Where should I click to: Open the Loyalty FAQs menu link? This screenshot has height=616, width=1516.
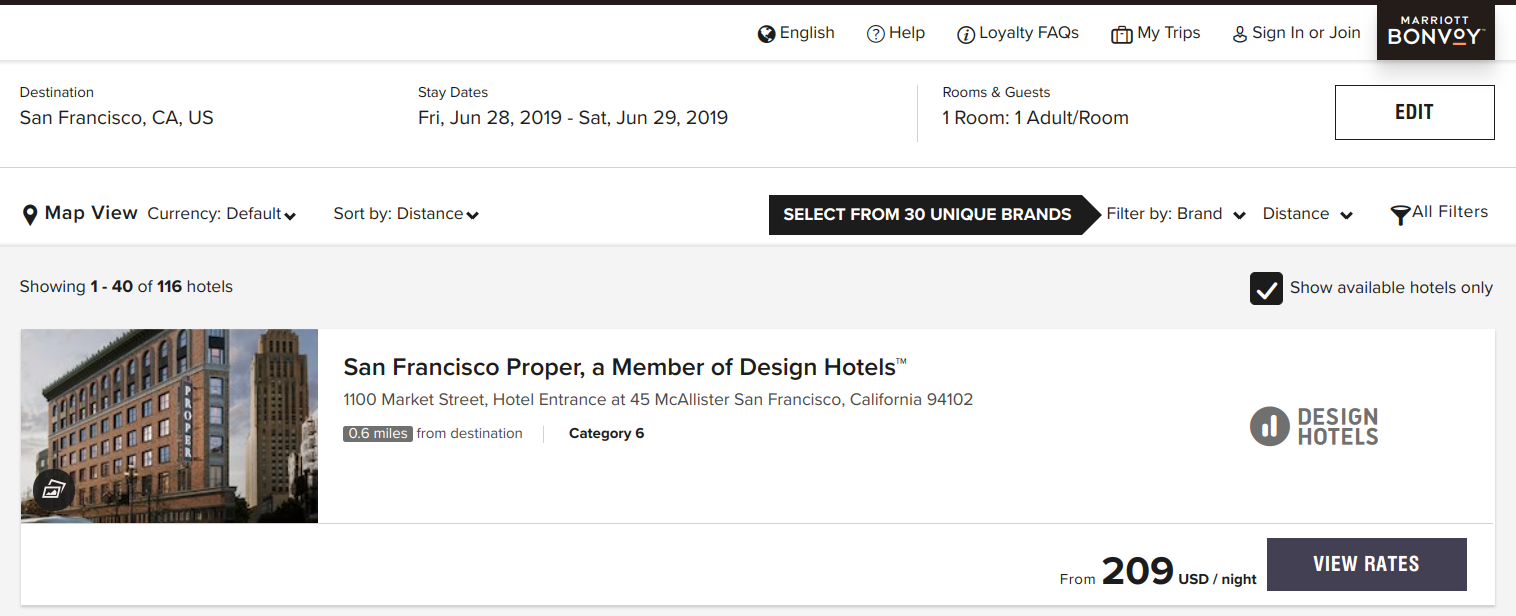(x=1028, y=33)
